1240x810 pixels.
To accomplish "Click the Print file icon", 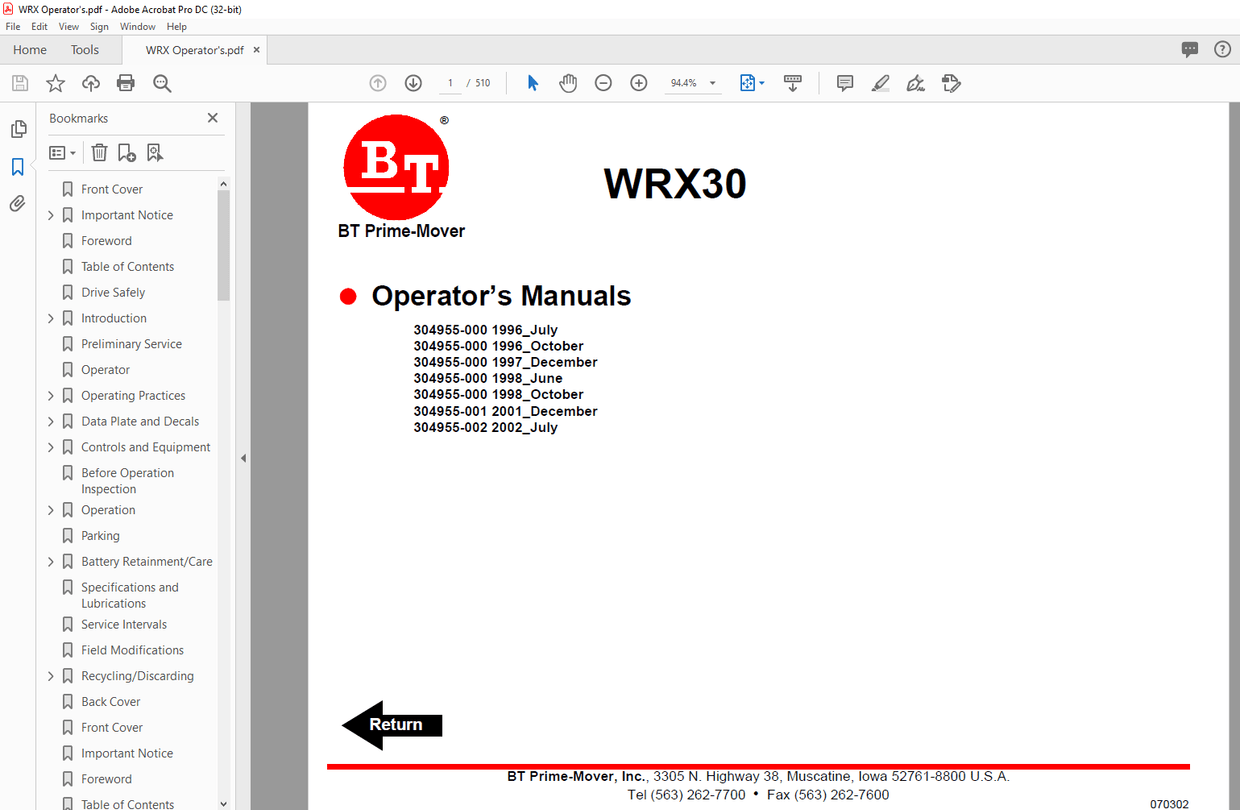I will coord(126,84).
